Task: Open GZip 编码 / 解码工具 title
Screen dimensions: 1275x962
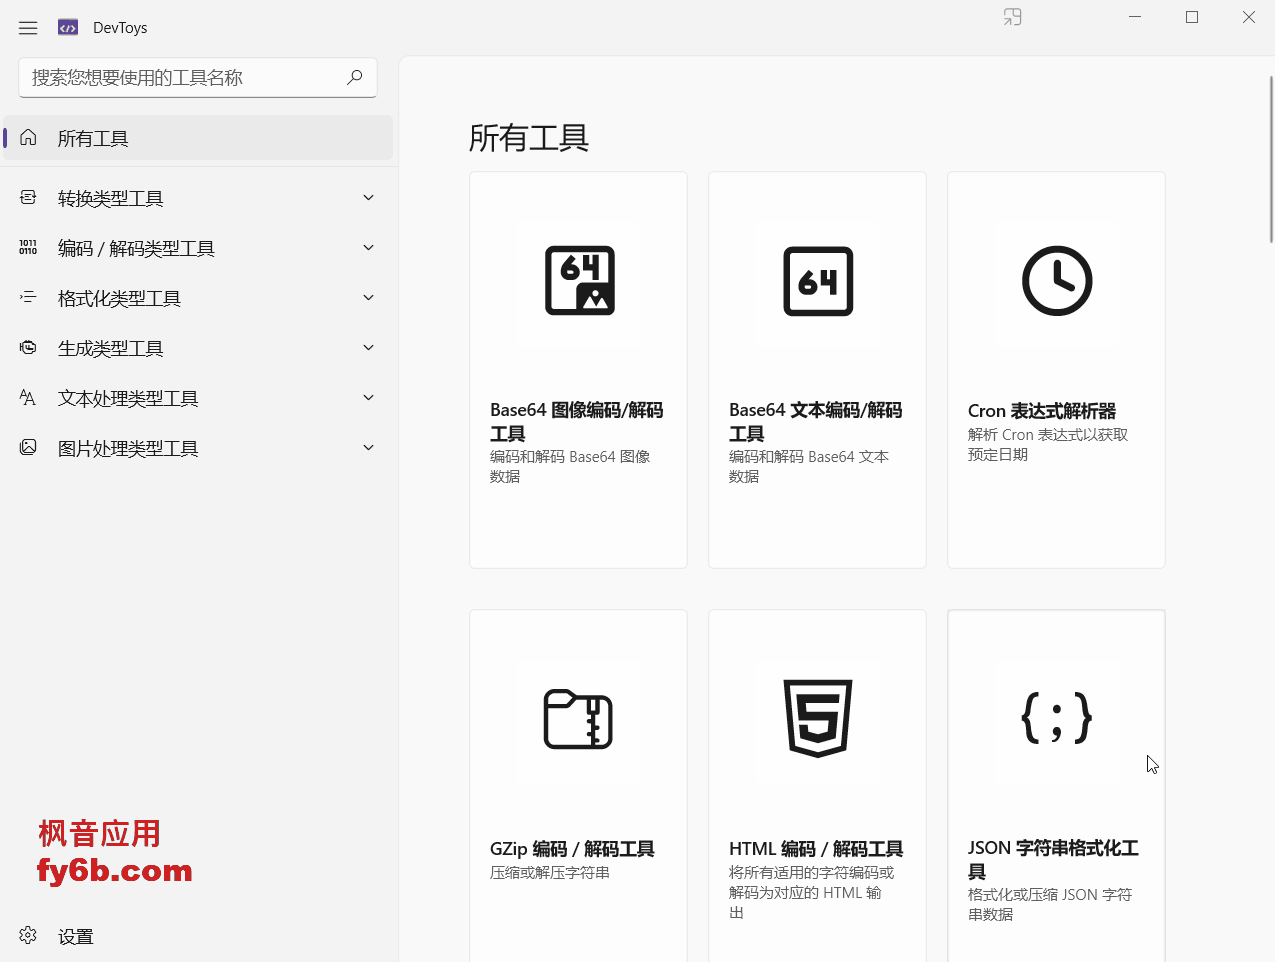Action: click(x=572, y=849)
